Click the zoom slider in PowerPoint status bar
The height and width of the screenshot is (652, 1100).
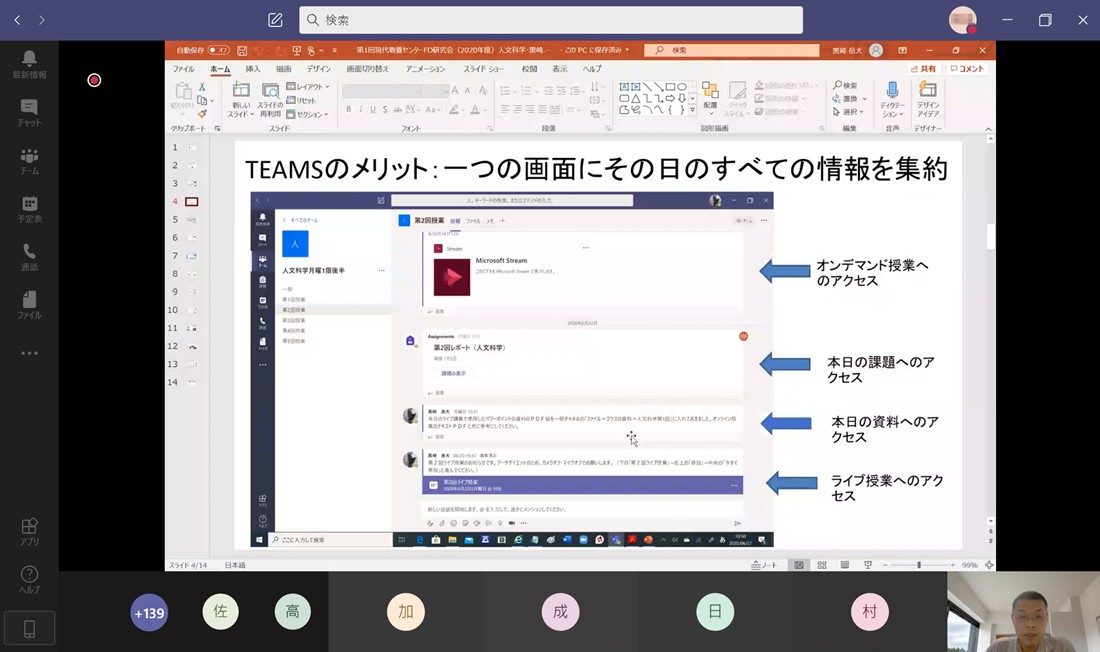tap(919, 565)
